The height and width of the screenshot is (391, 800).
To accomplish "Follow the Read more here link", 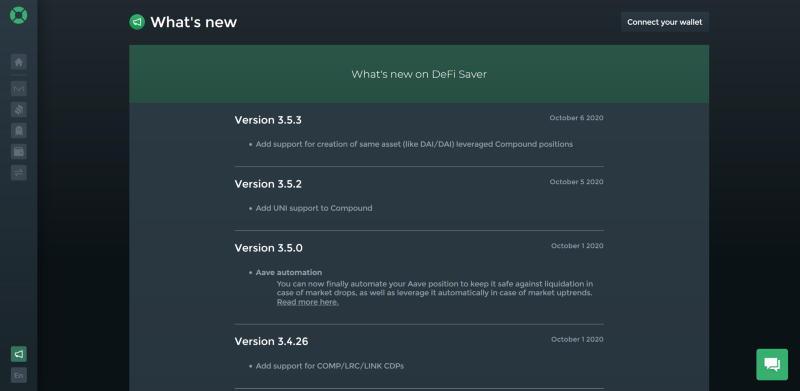I will click(x=308, y=302).
